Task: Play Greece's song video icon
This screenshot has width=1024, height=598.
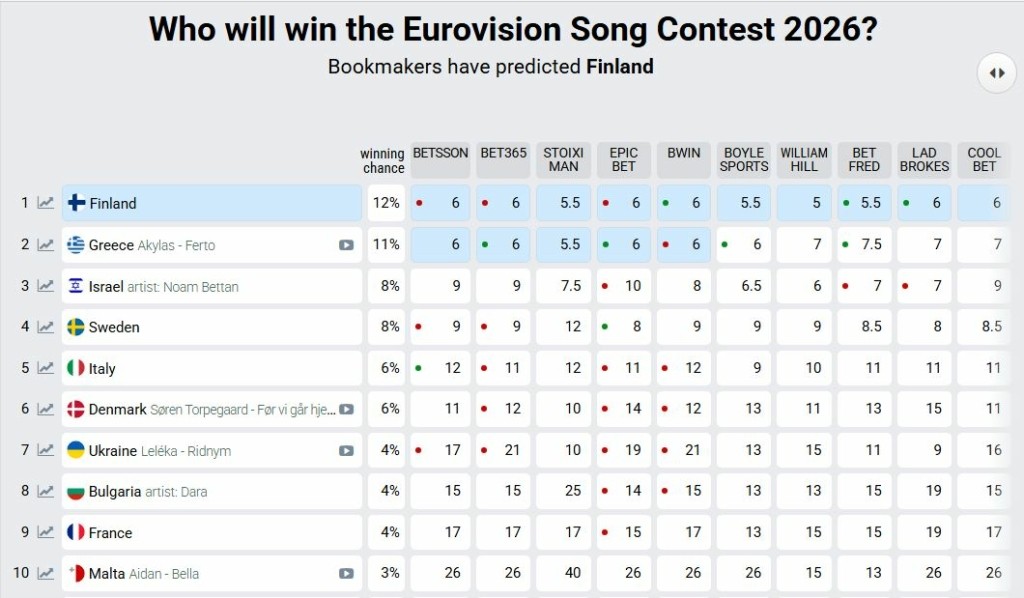Action: pyautogui.click(x=346, y=245)
